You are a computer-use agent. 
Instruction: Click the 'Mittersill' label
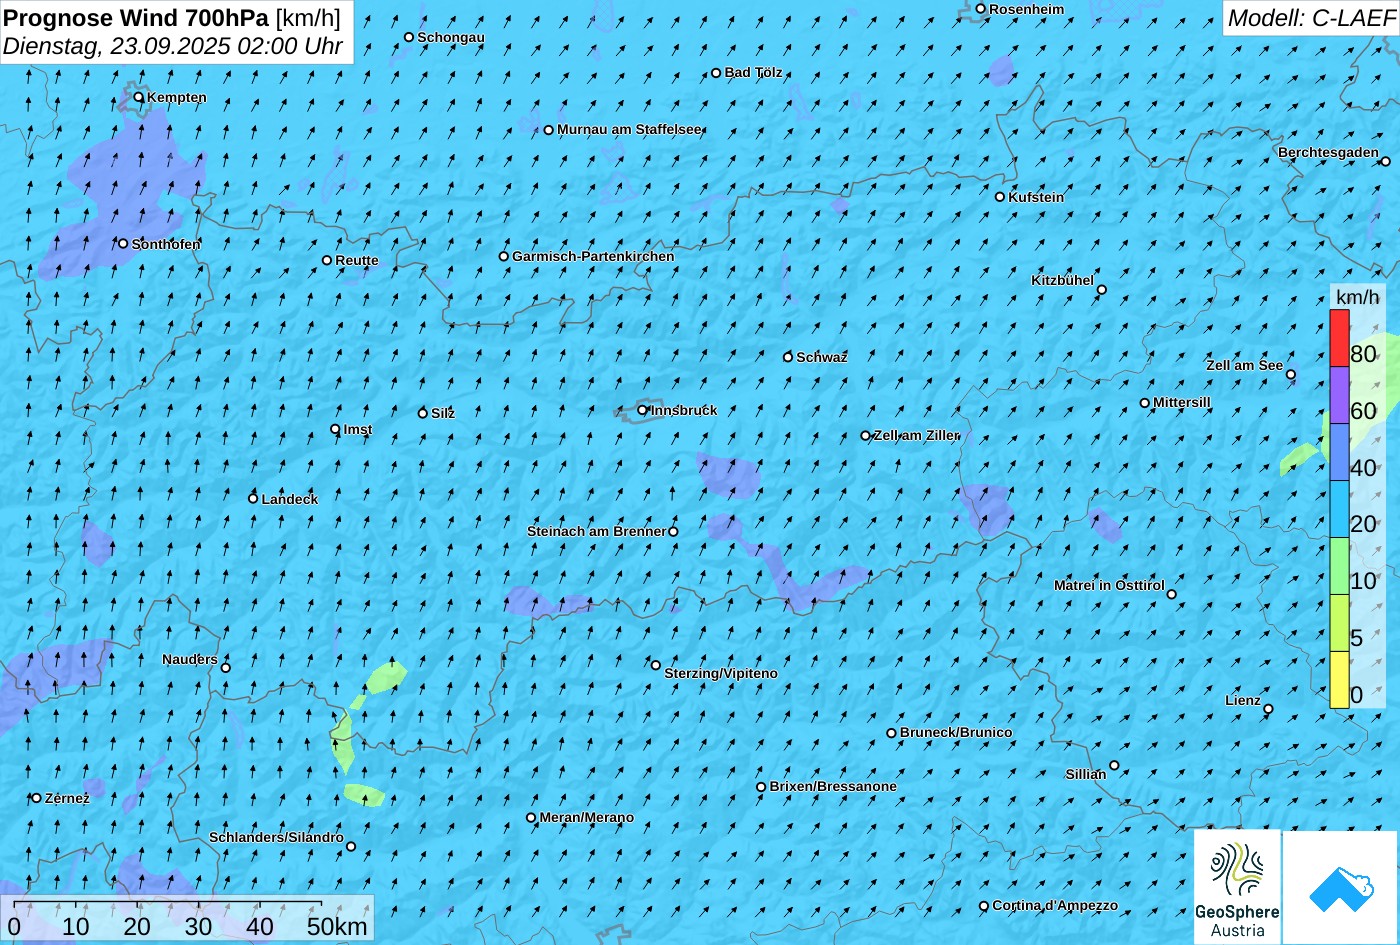pyautogui.click(x=1182, y=402)
